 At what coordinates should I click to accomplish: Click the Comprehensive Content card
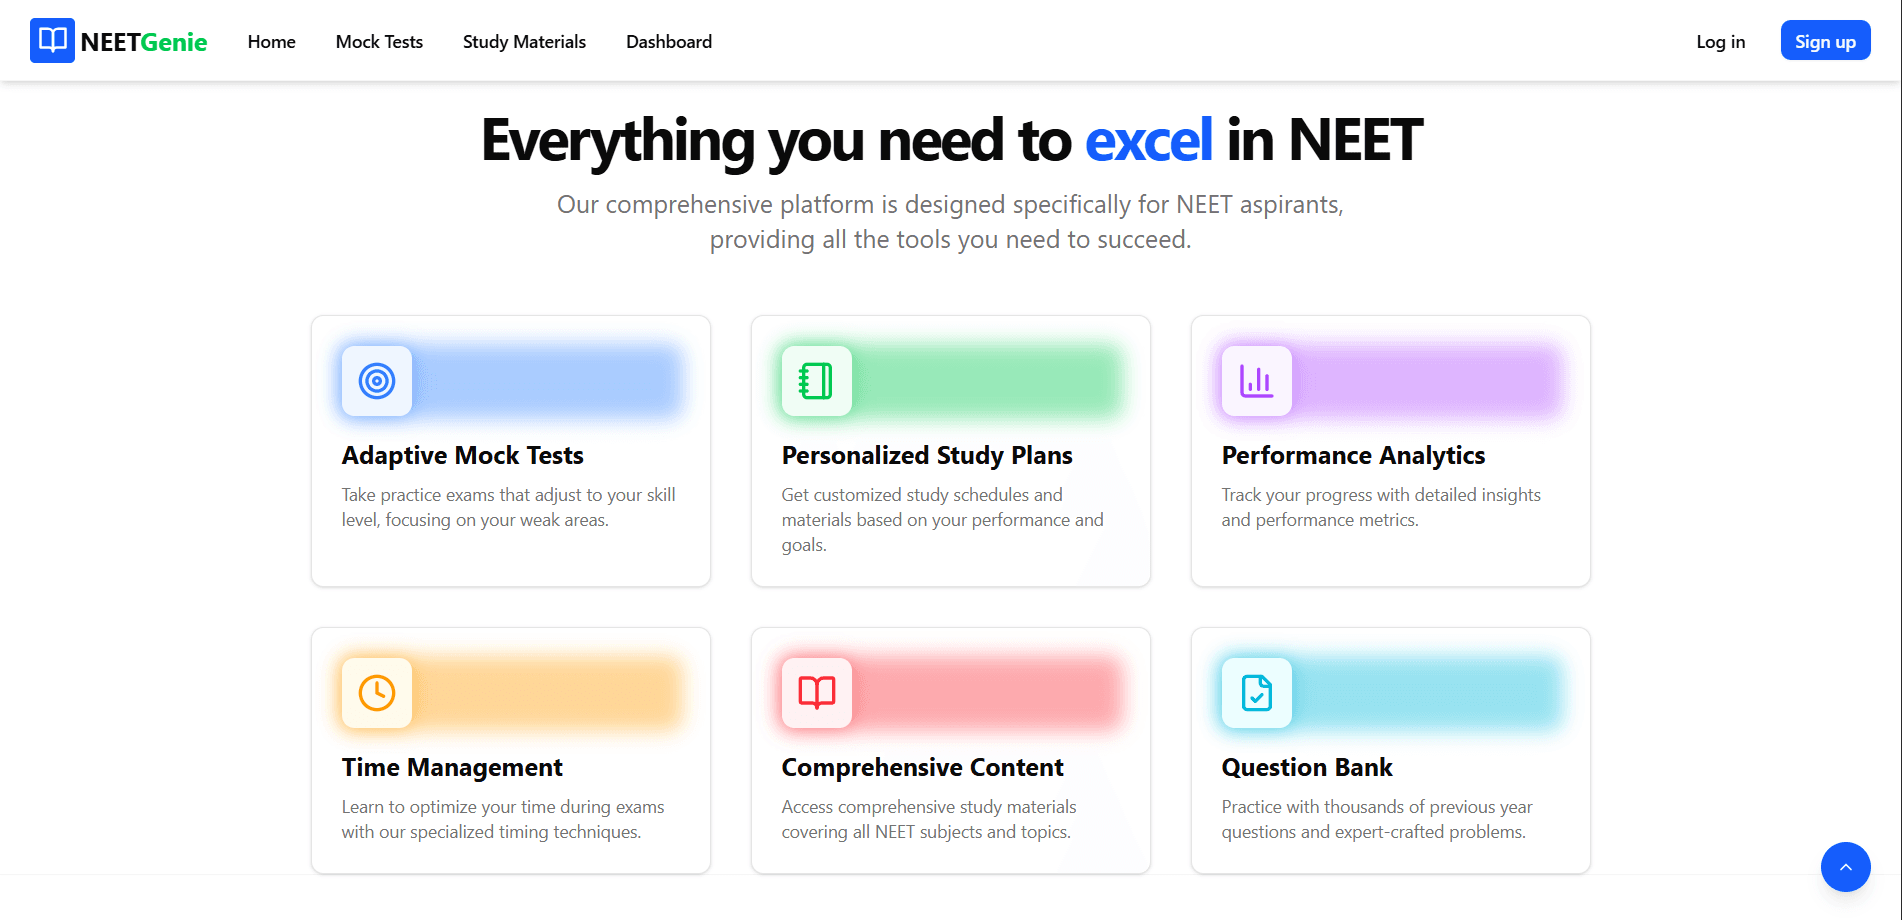tap(950, 750)
